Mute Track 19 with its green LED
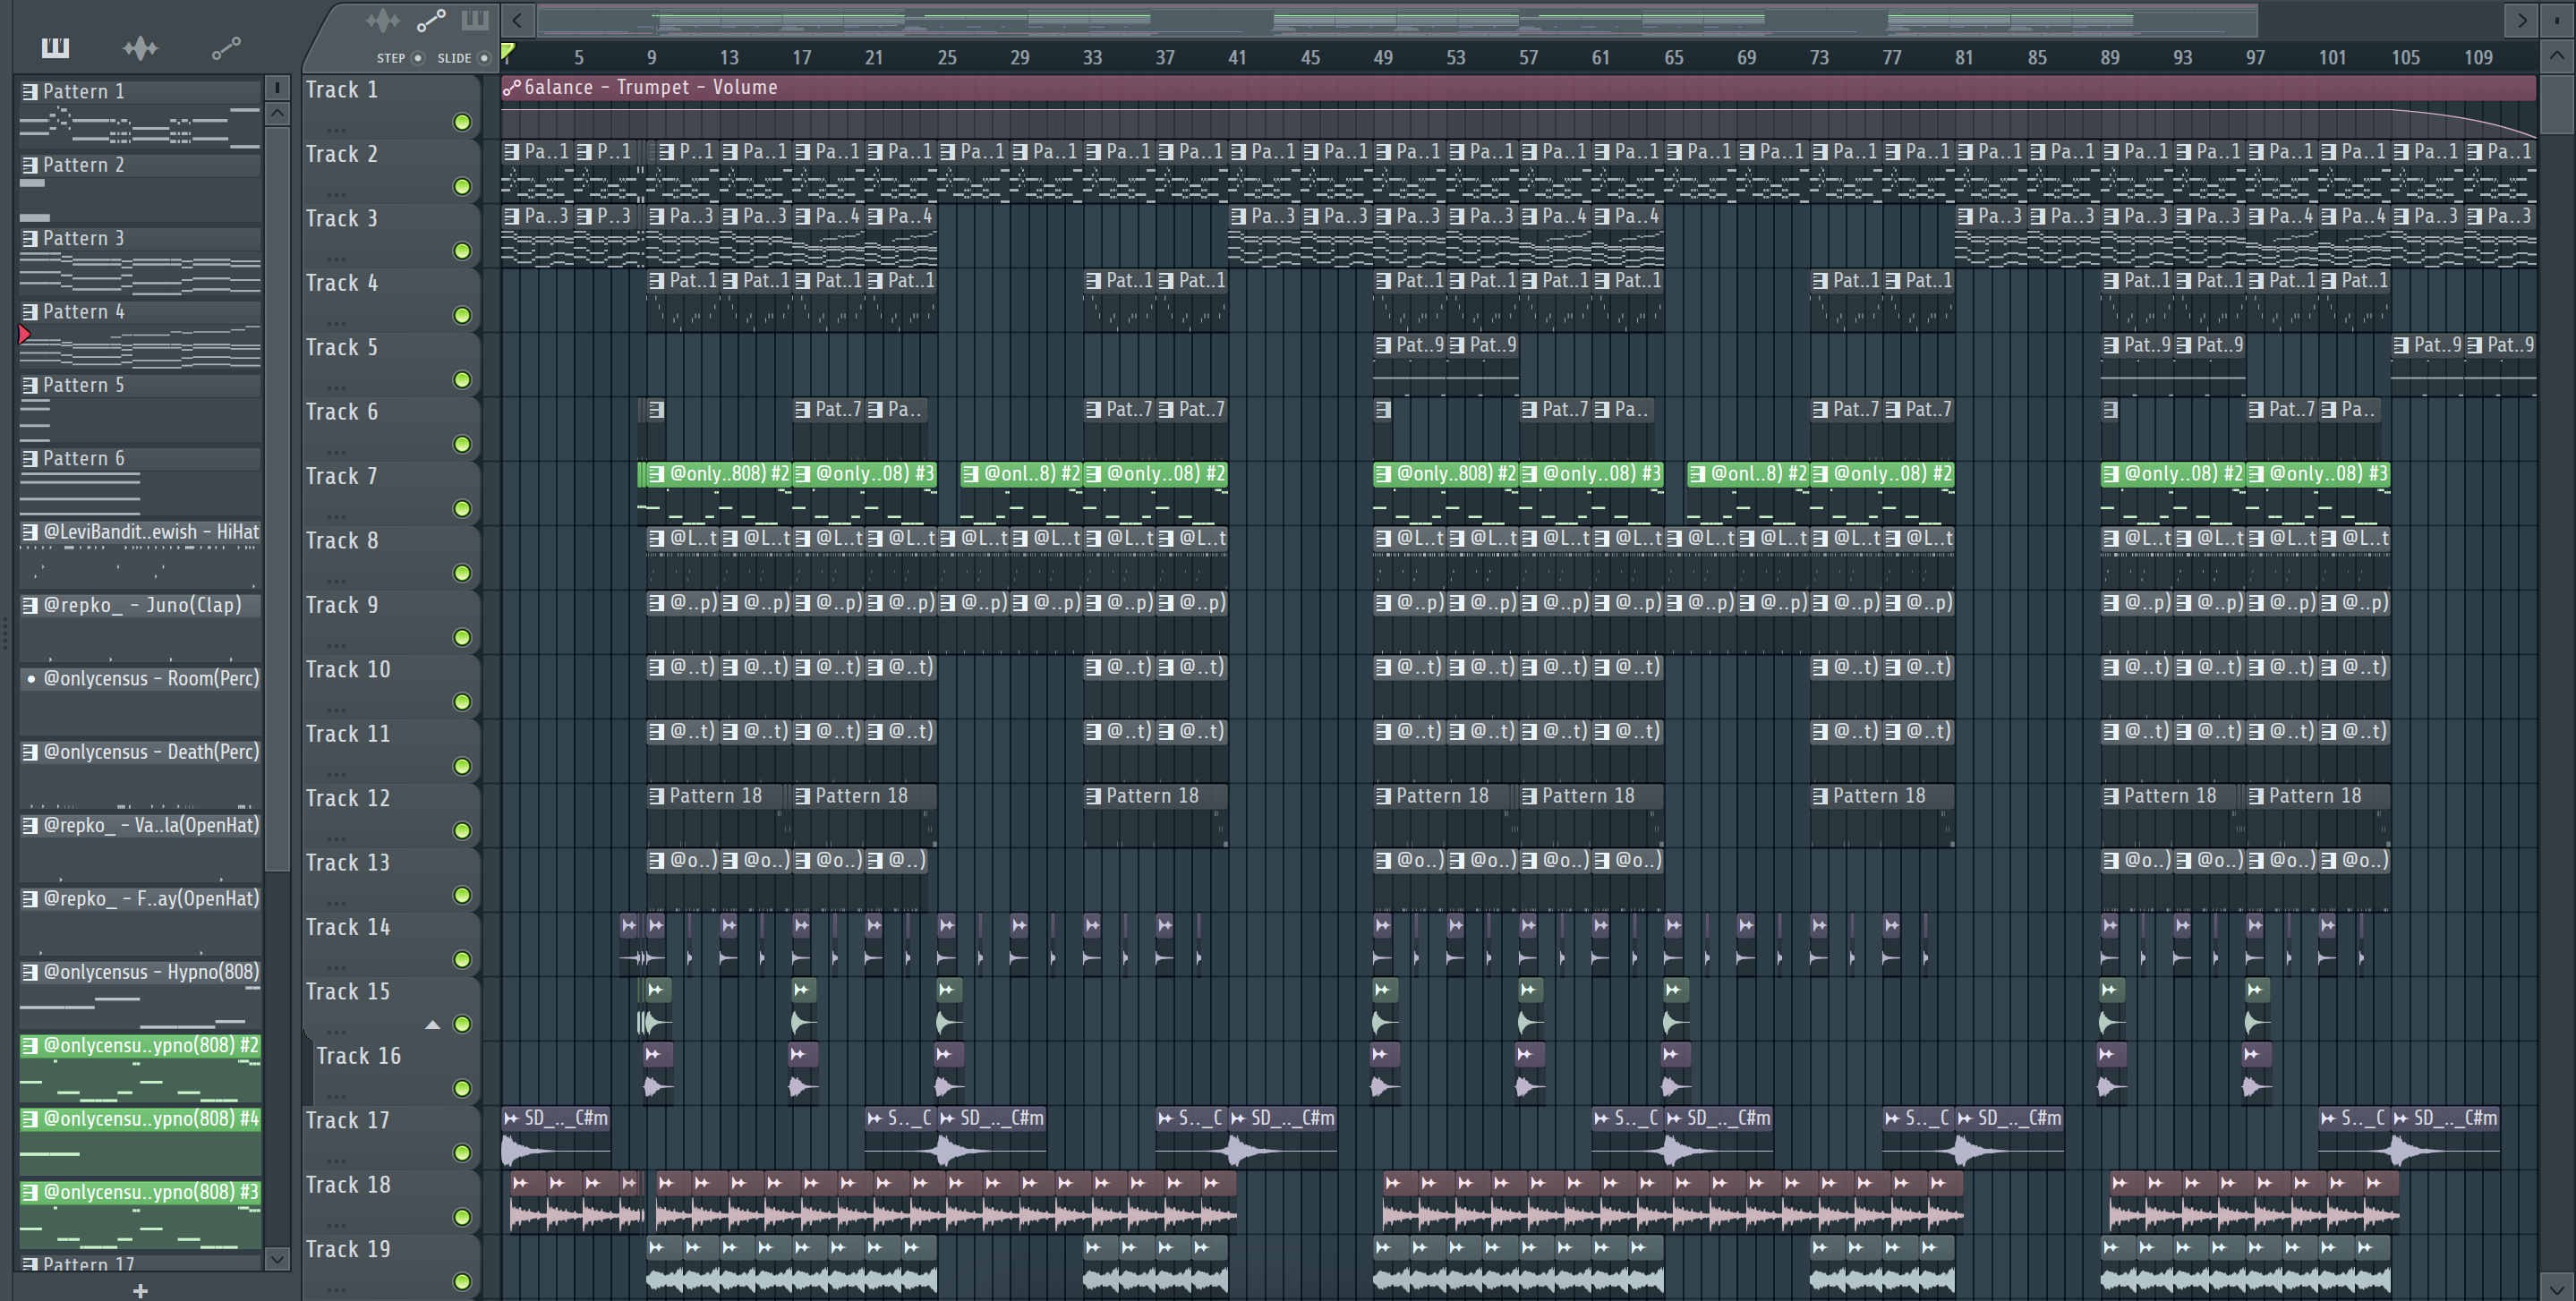This screenshot has height=1301, width=2576. click(x=462, y=1281)
